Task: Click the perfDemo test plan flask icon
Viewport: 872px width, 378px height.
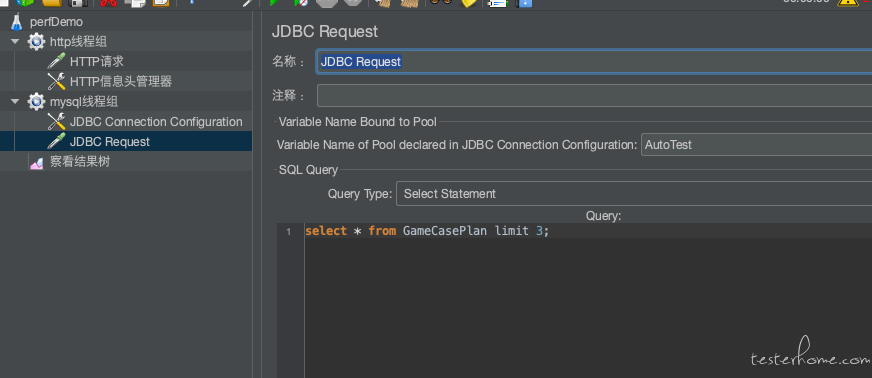Action: (x=16, y=22)
